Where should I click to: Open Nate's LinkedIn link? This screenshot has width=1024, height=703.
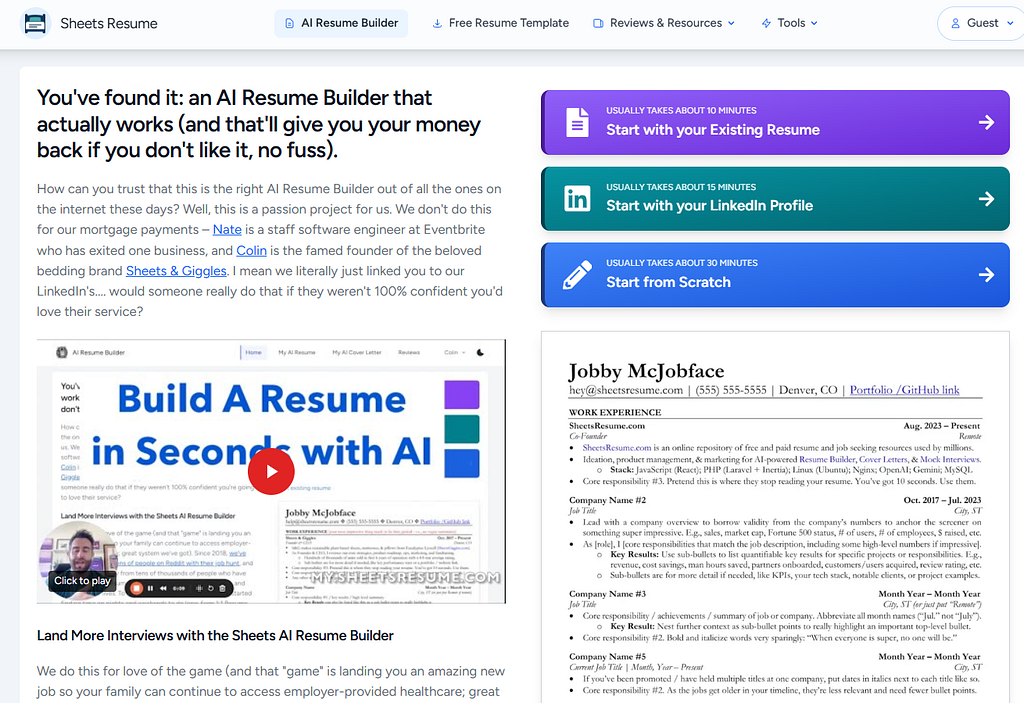point(227,230)
